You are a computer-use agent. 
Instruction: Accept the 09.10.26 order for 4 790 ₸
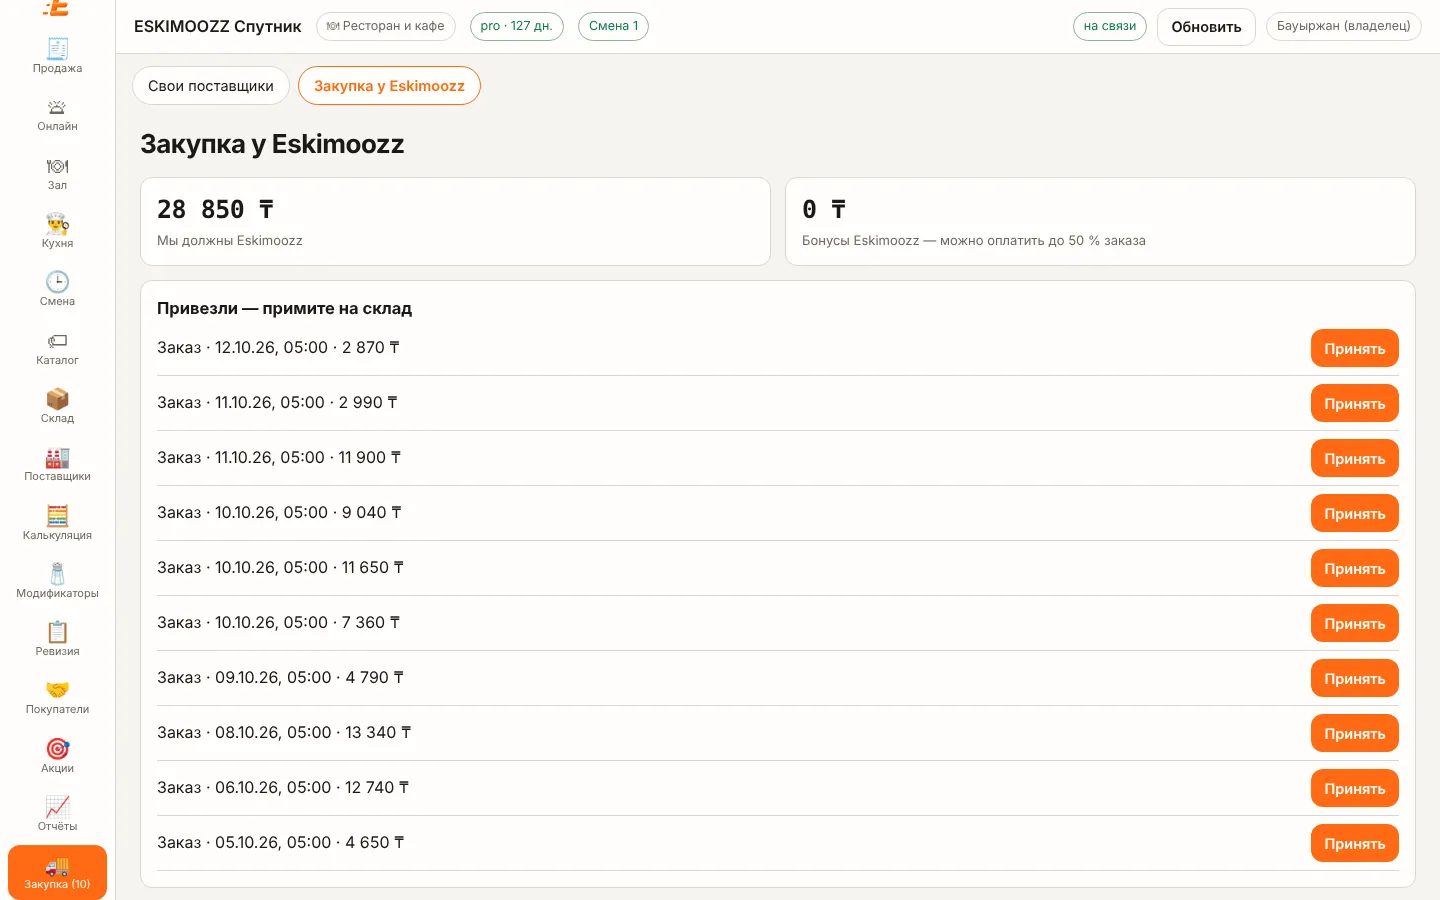click(x=1354, y=679)
